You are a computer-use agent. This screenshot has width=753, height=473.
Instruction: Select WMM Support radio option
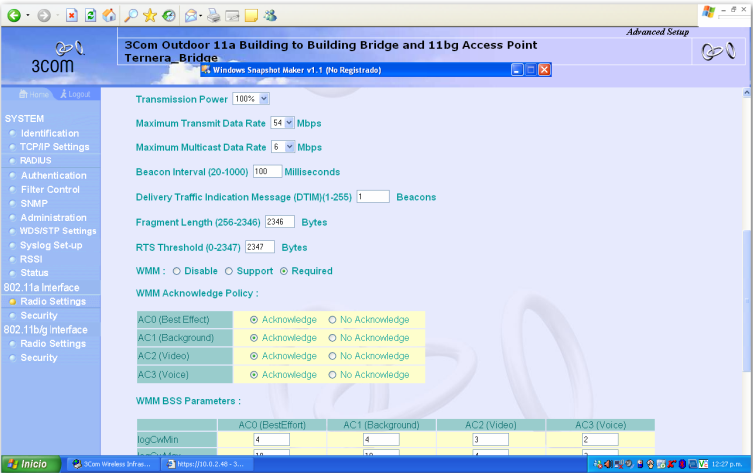click(x=228, y=271)
